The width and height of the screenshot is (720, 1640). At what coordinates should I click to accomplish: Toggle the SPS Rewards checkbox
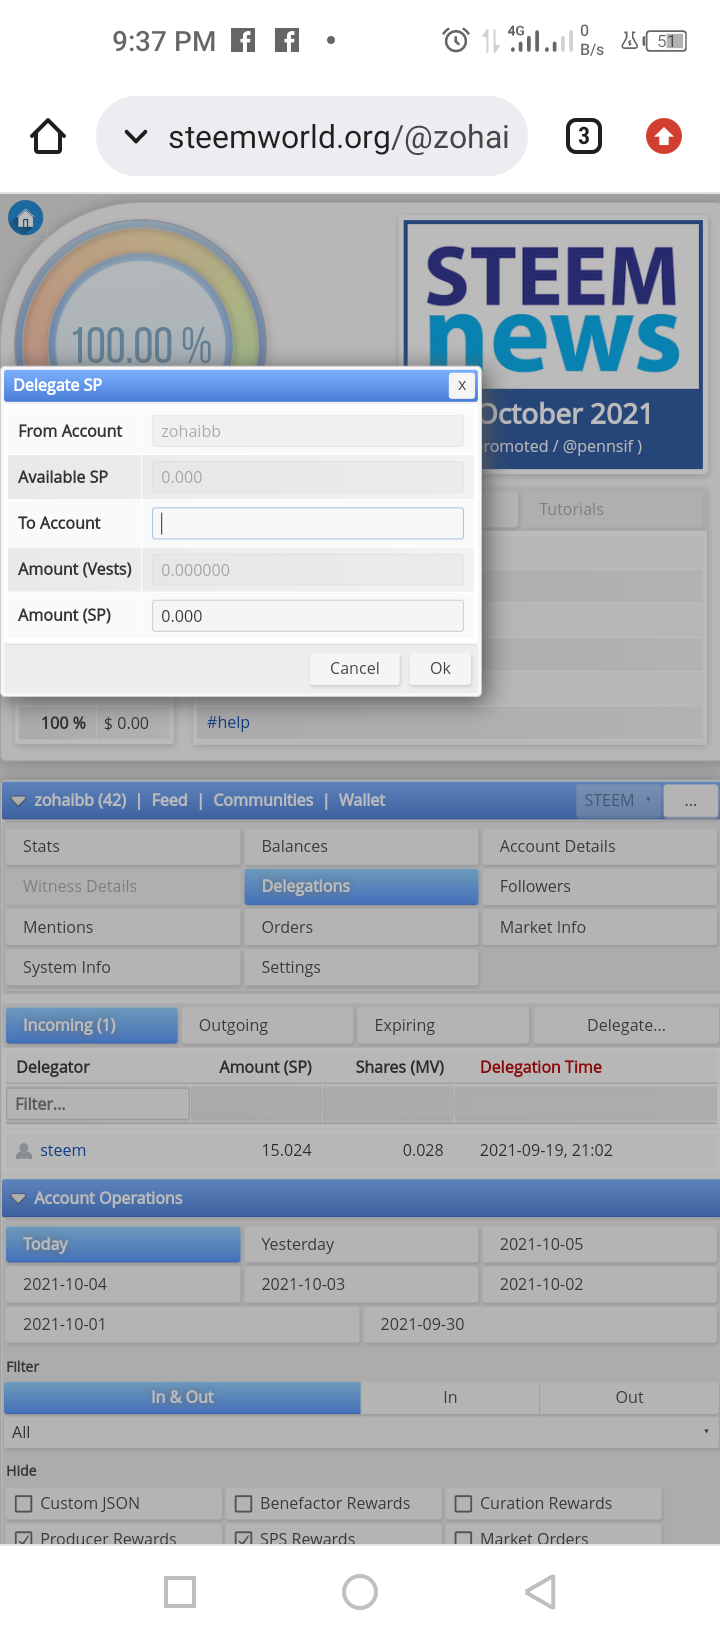243,1538
